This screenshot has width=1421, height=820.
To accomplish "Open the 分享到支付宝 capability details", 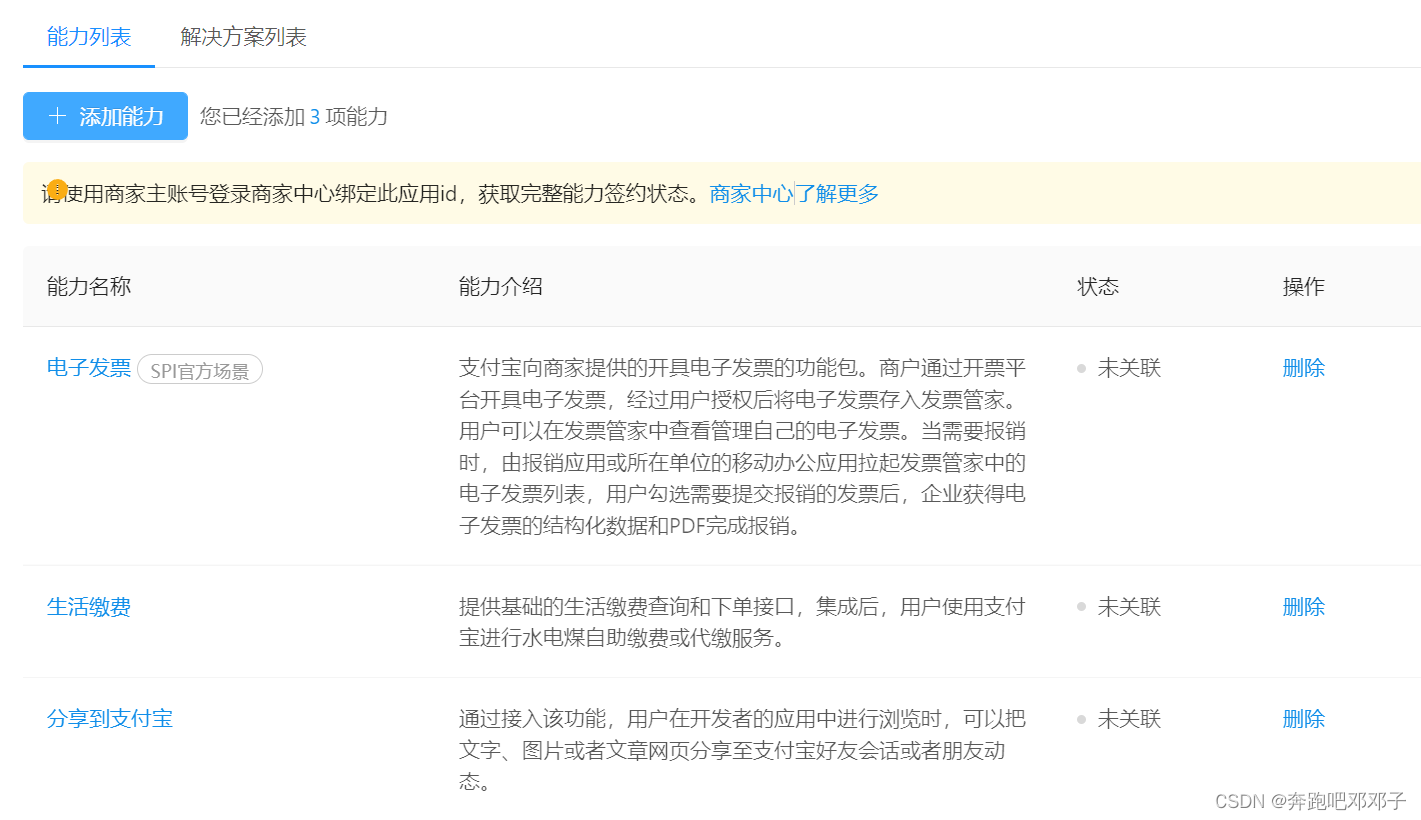I will click(x=110, y=718).
